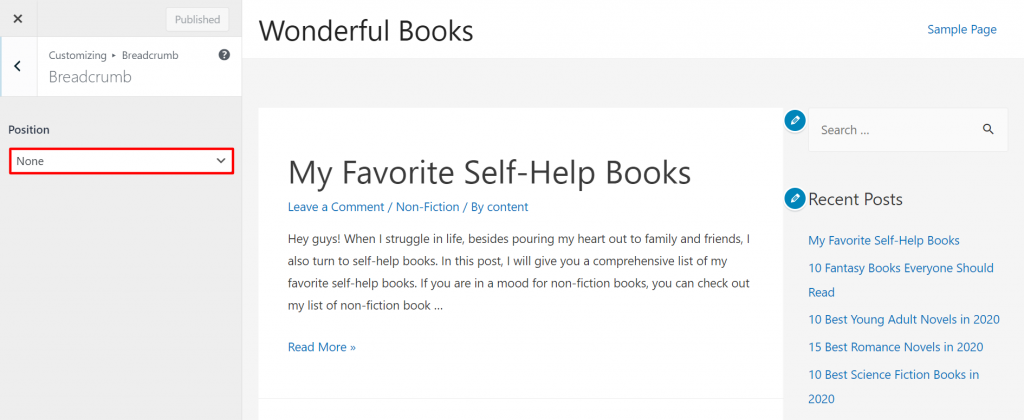
Task: Click the Leave a Comment link
Action: click(335, 207)
